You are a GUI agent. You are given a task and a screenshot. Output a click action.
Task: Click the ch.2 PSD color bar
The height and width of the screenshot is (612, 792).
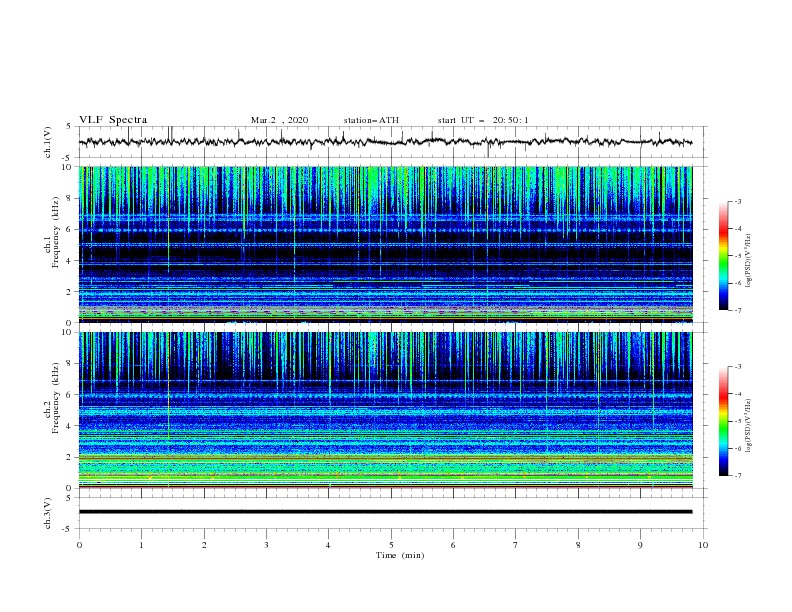[x=723, y=421]
